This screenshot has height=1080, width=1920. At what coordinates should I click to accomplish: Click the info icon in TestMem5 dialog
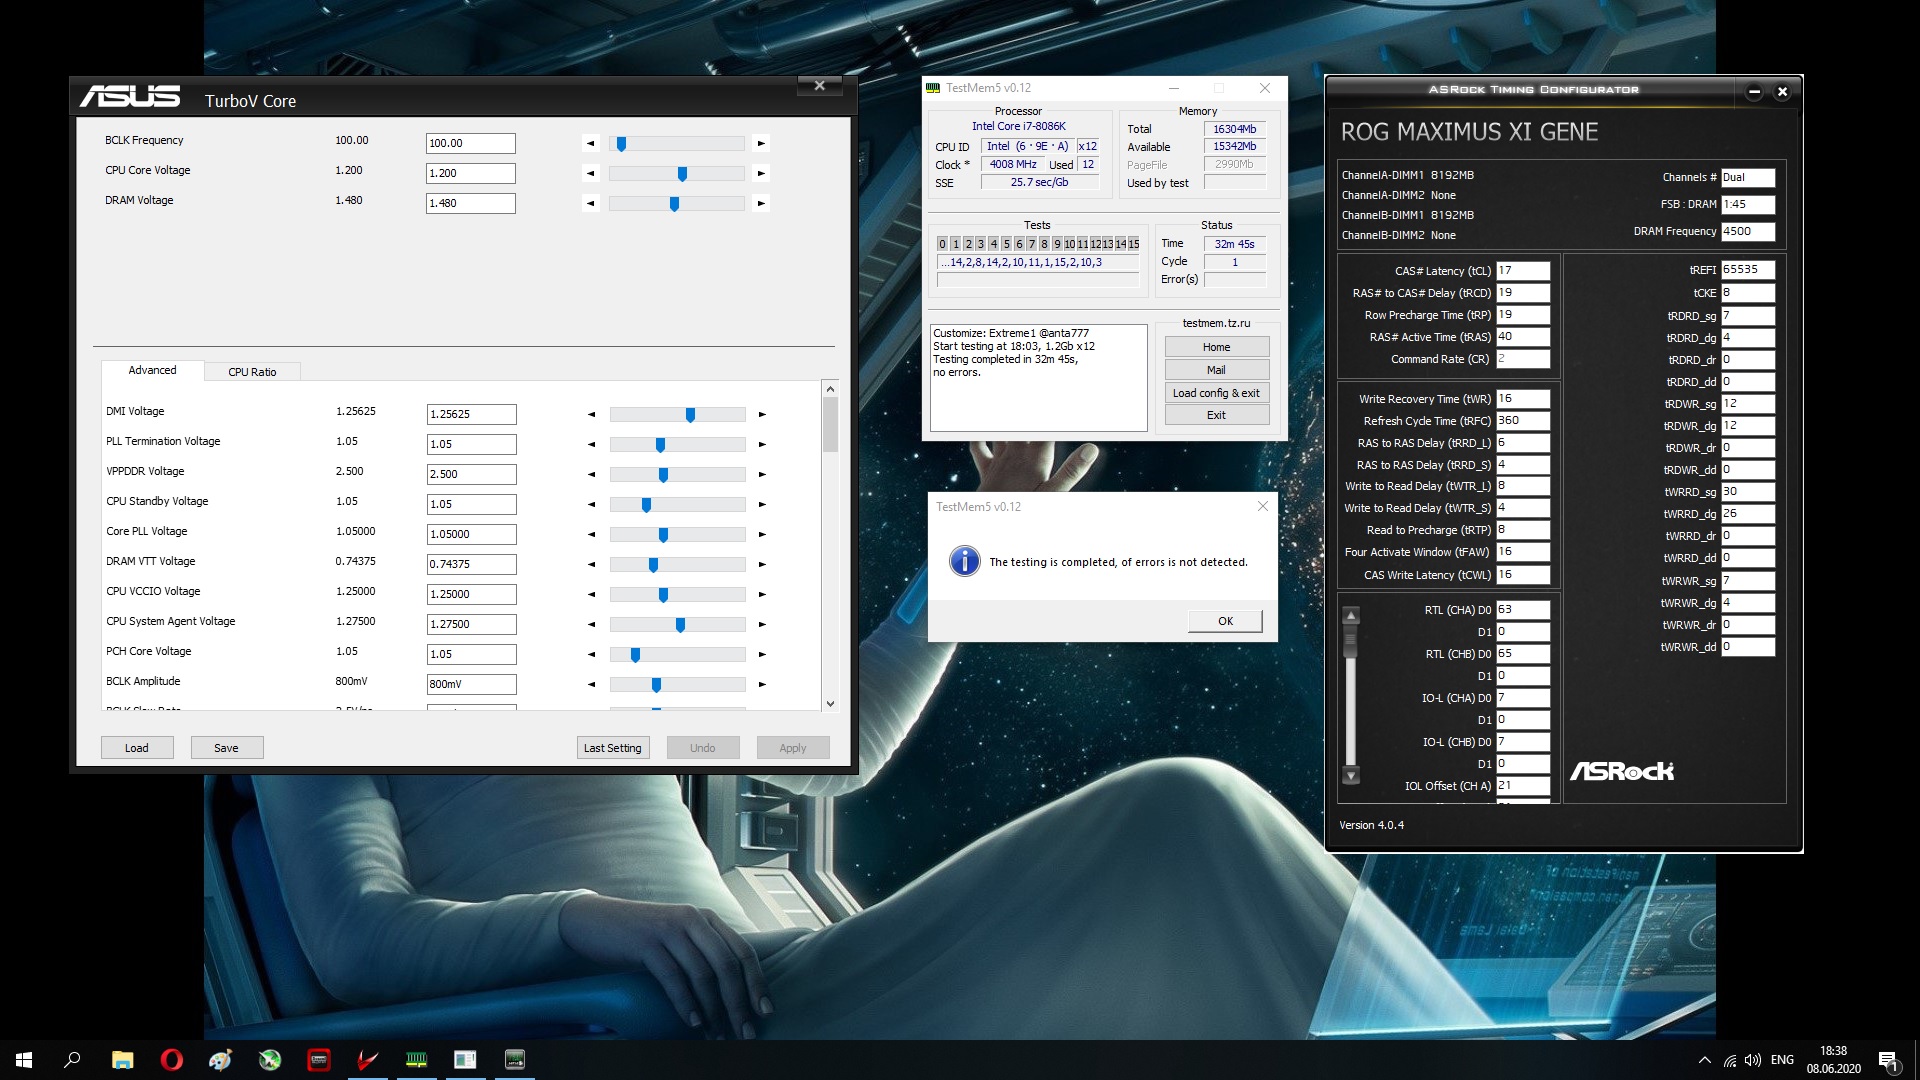(x=964, y=561)
